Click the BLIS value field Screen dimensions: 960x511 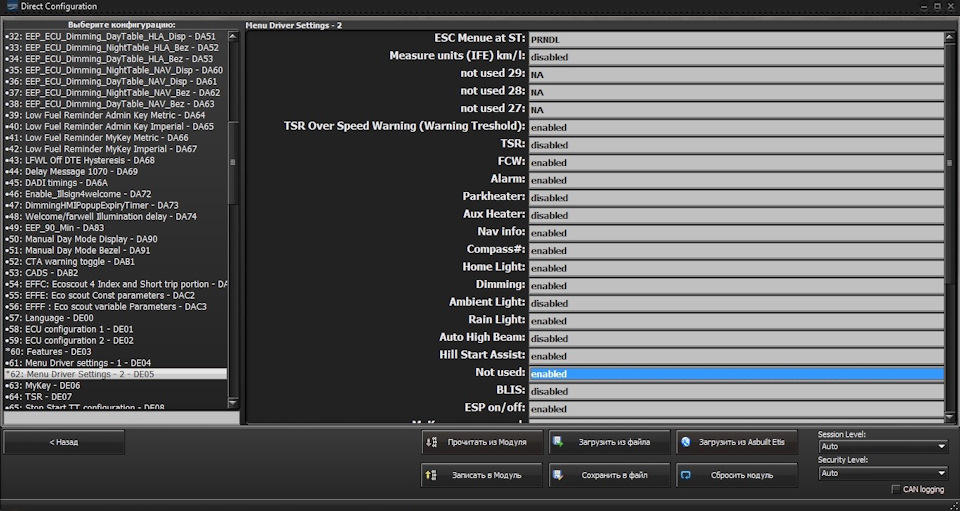click(x=736, y=392)
